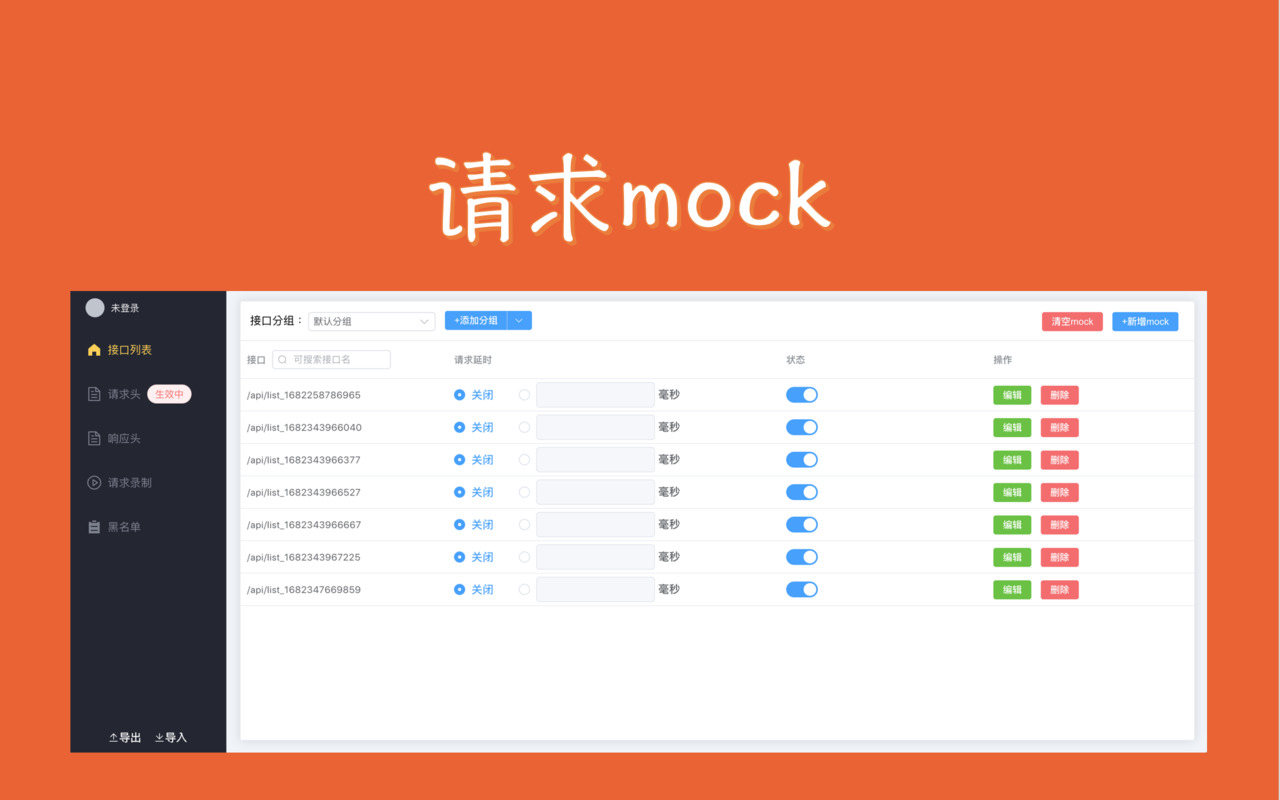The width and height of the screenshot is (1280, 800).
Task: Open 接口列表 home icon
Action: [94, 350]
